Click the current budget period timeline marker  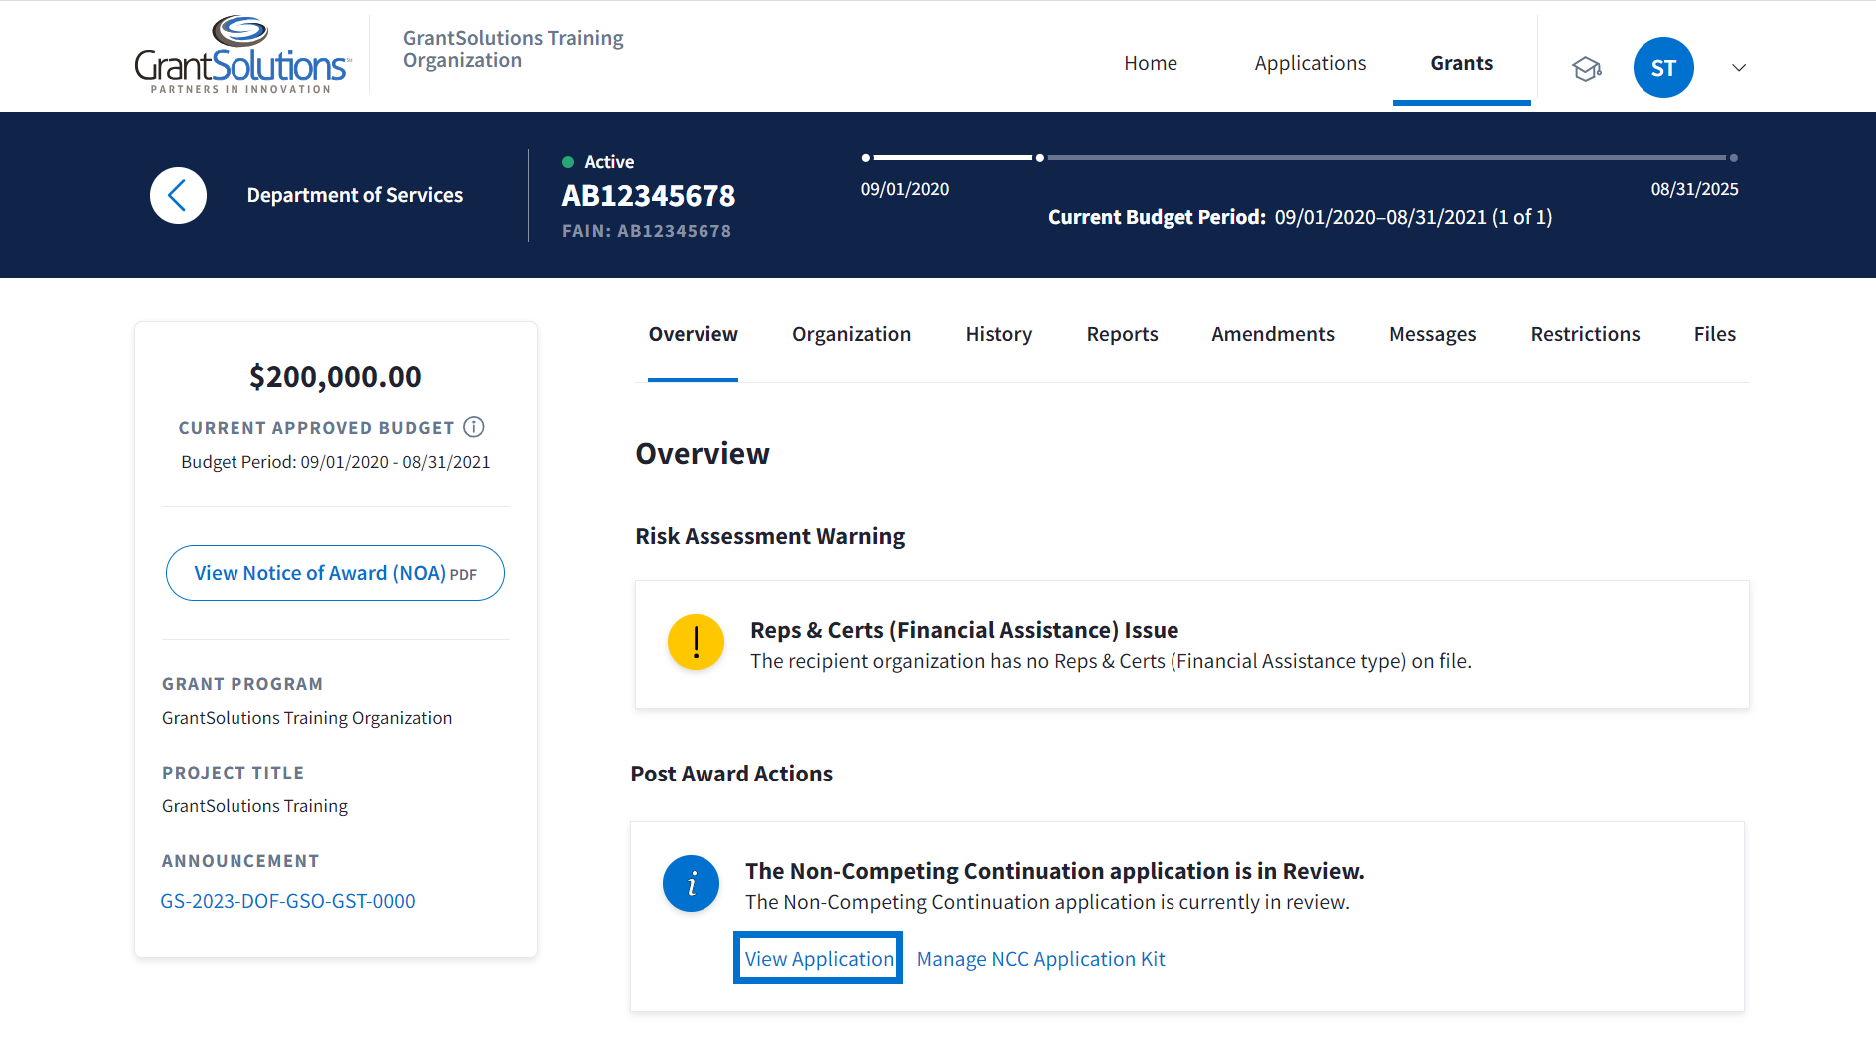pyautogui.click(x=1040, y=158)
